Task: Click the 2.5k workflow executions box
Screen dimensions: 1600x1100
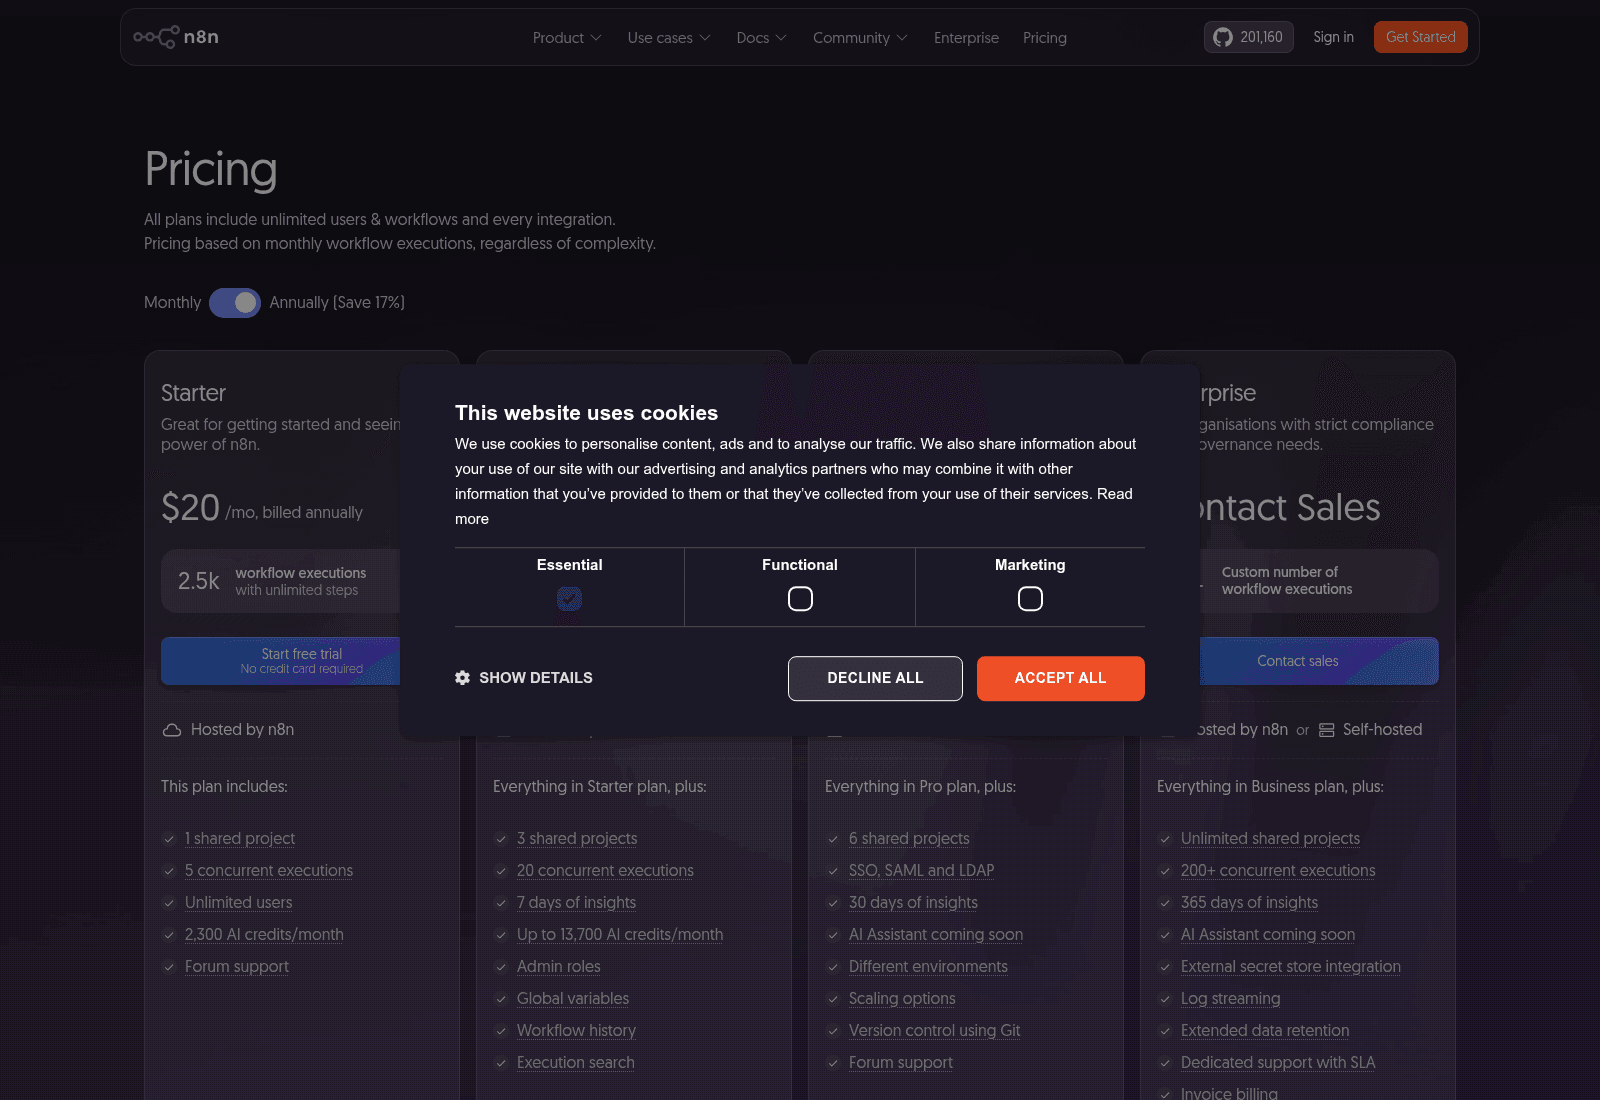Action: click(281, 581)
